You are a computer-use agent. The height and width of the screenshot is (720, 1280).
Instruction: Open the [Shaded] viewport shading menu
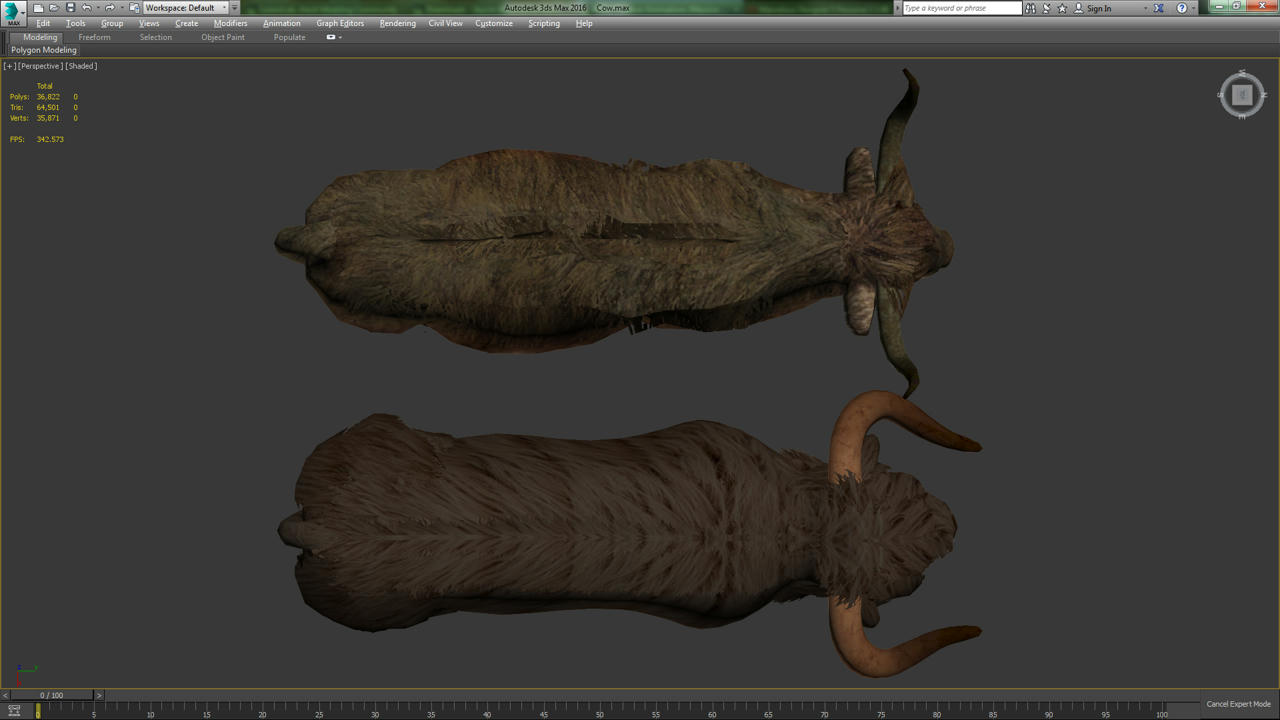(x=82, y=66)
